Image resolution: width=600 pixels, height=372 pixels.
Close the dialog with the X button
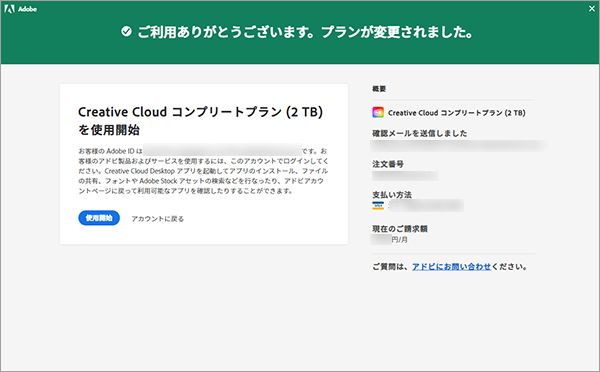[592, 8]
